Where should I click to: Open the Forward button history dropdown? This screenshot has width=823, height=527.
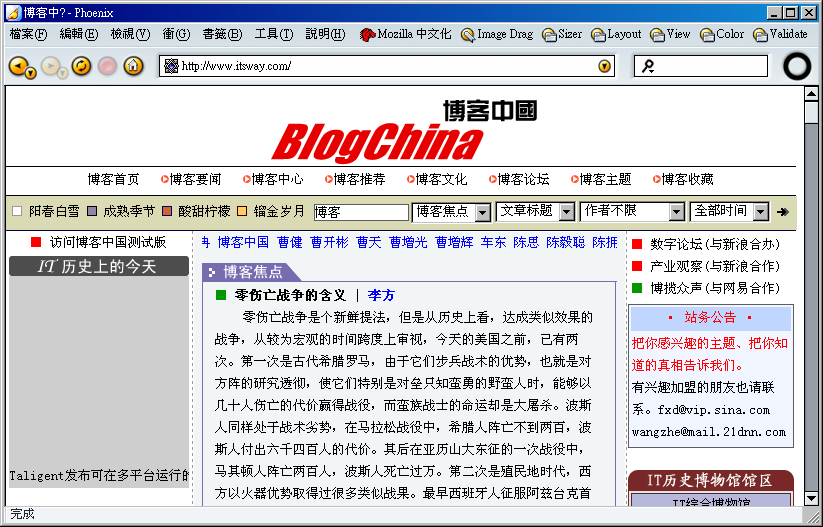pos(62,73)
